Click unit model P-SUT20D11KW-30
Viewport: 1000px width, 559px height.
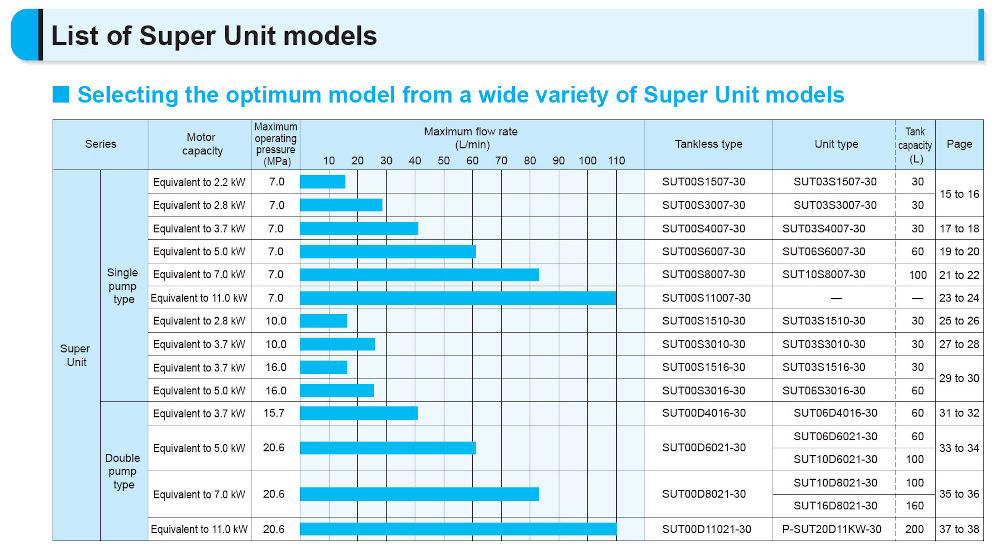click(x=832, y=529)
